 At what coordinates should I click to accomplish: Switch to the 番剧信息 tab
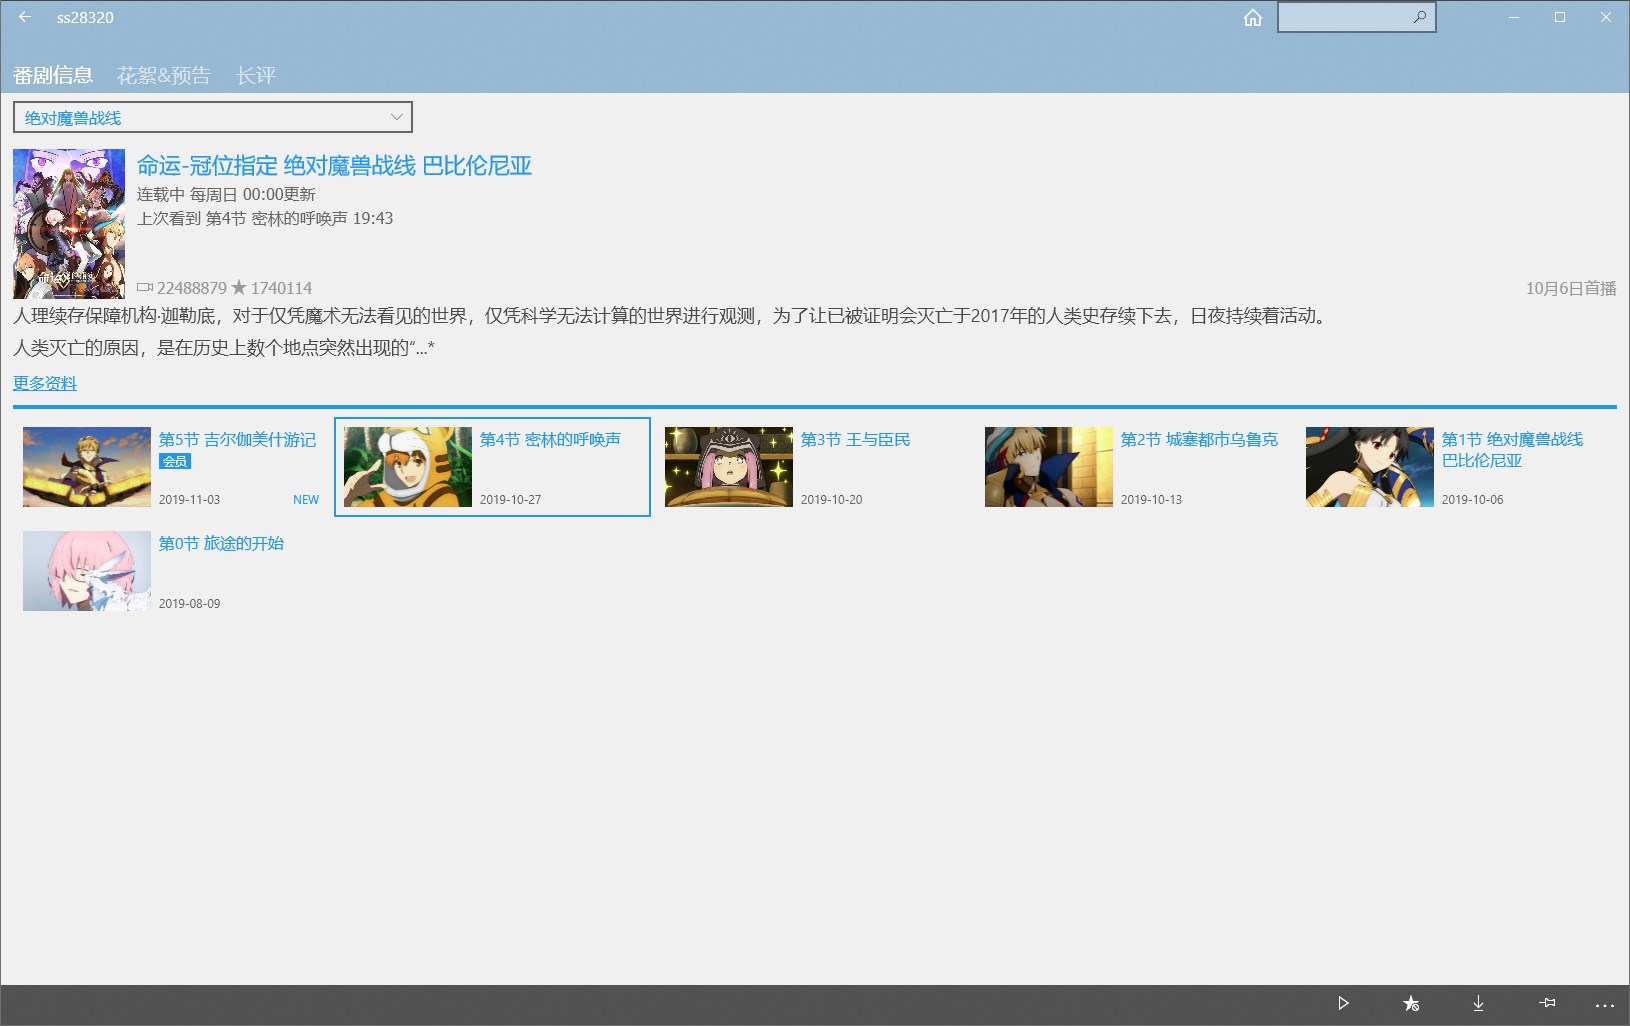53,75
